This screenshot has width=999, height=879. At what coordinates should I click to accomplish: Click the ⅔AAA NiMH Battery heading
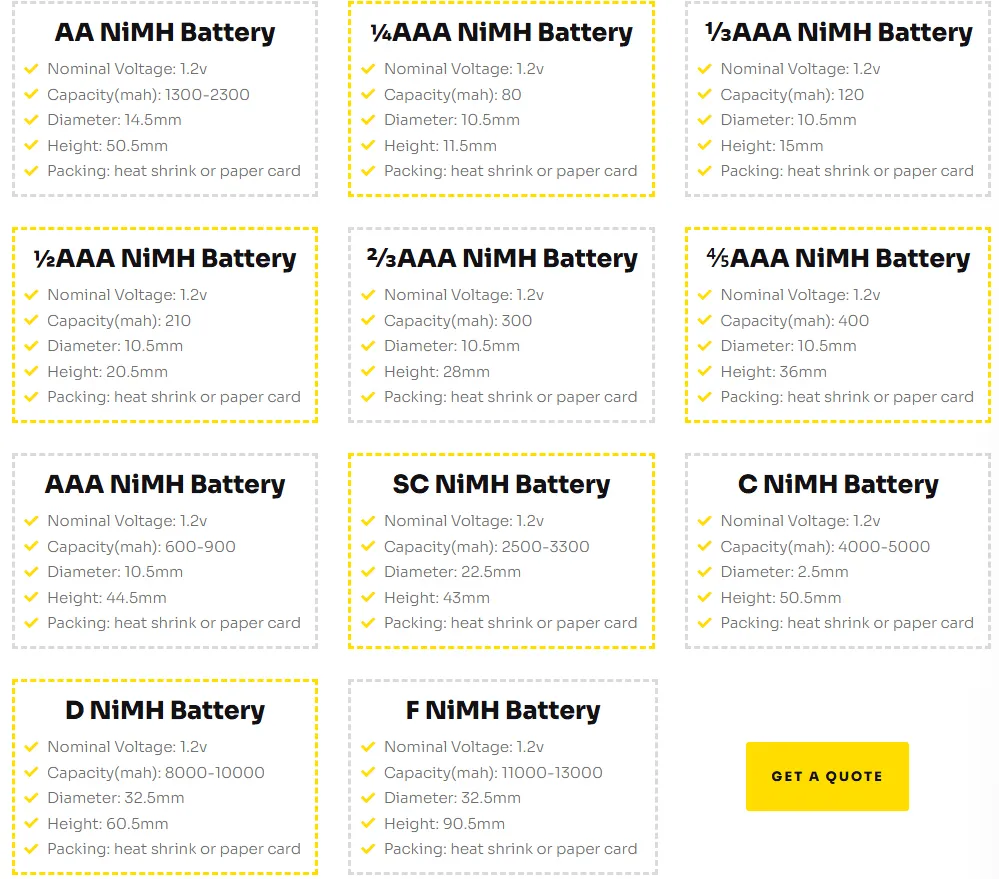[501, 259]
